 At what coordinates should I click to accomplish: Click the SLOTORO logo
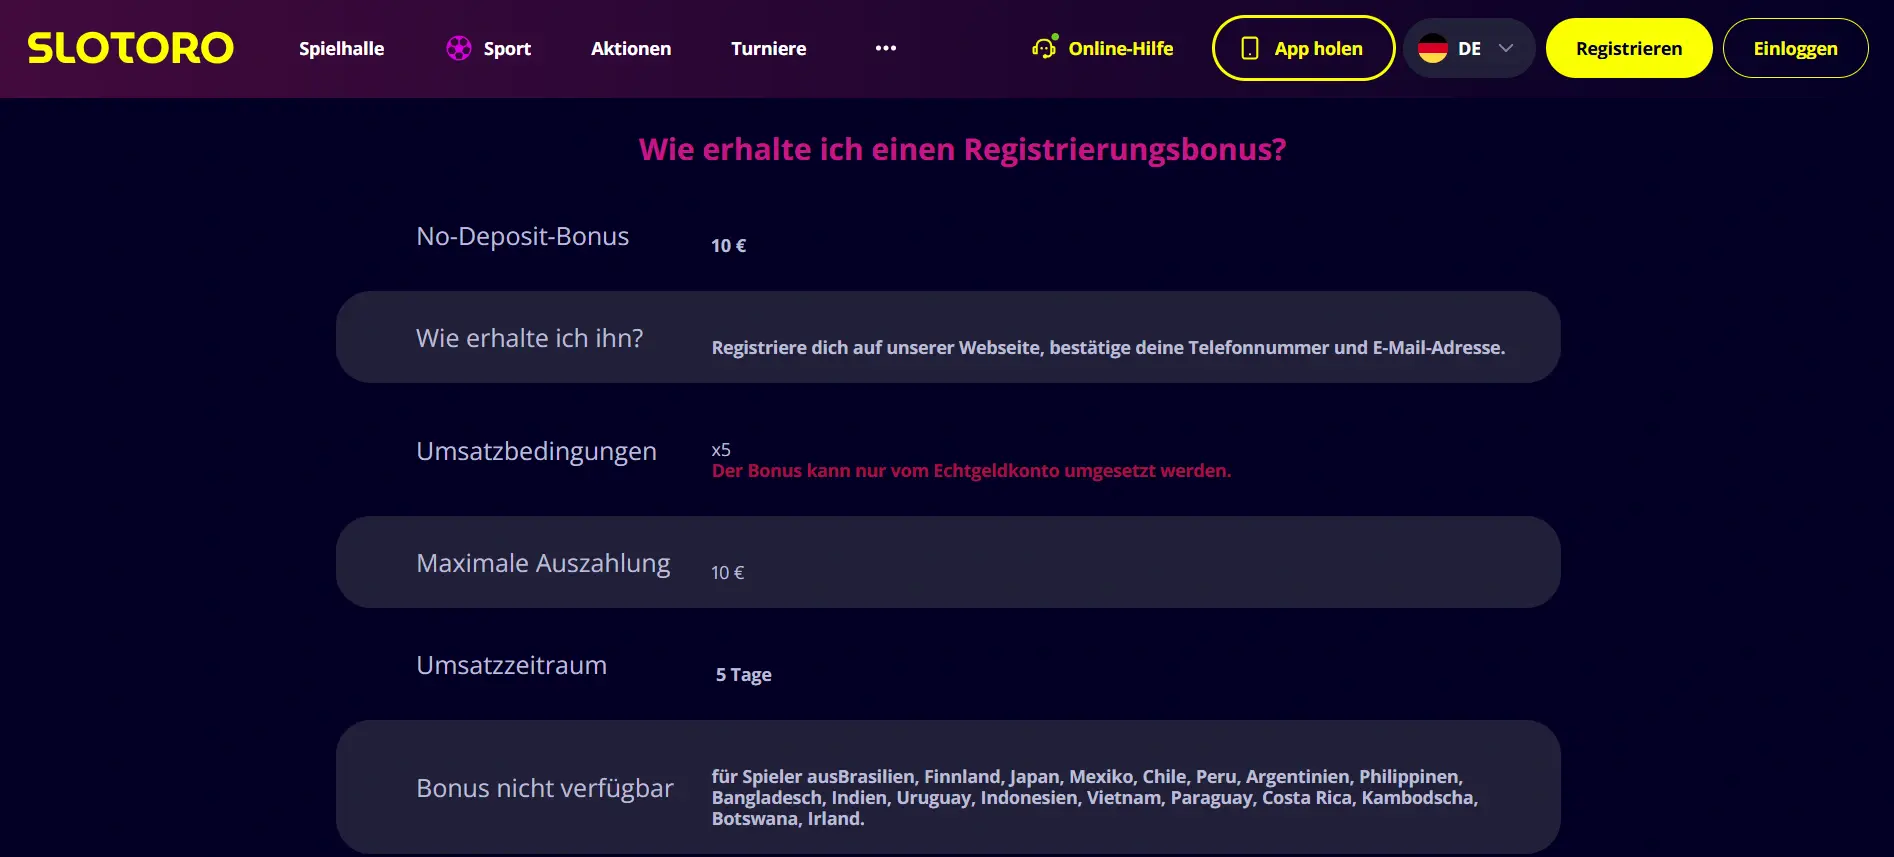130,48
